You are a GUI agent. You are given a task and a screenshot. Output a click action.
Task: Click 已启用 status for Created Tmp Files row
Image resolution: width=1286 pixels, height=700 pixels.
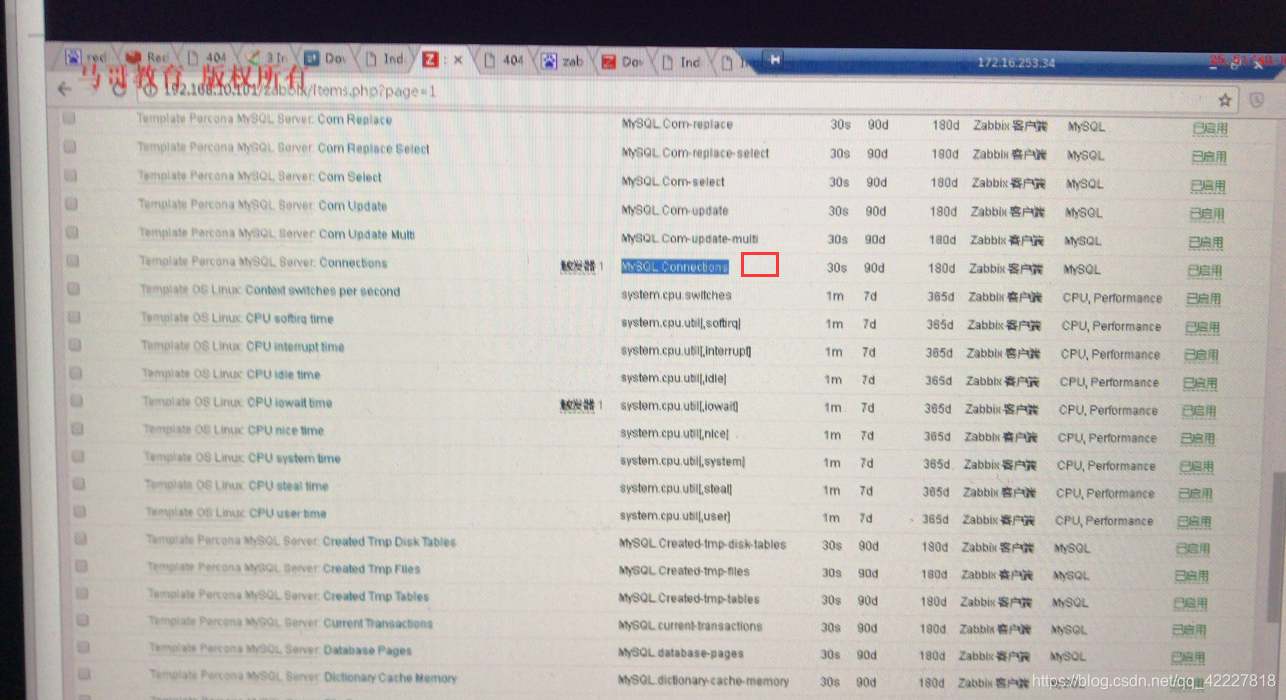[x=1192, y=577]
